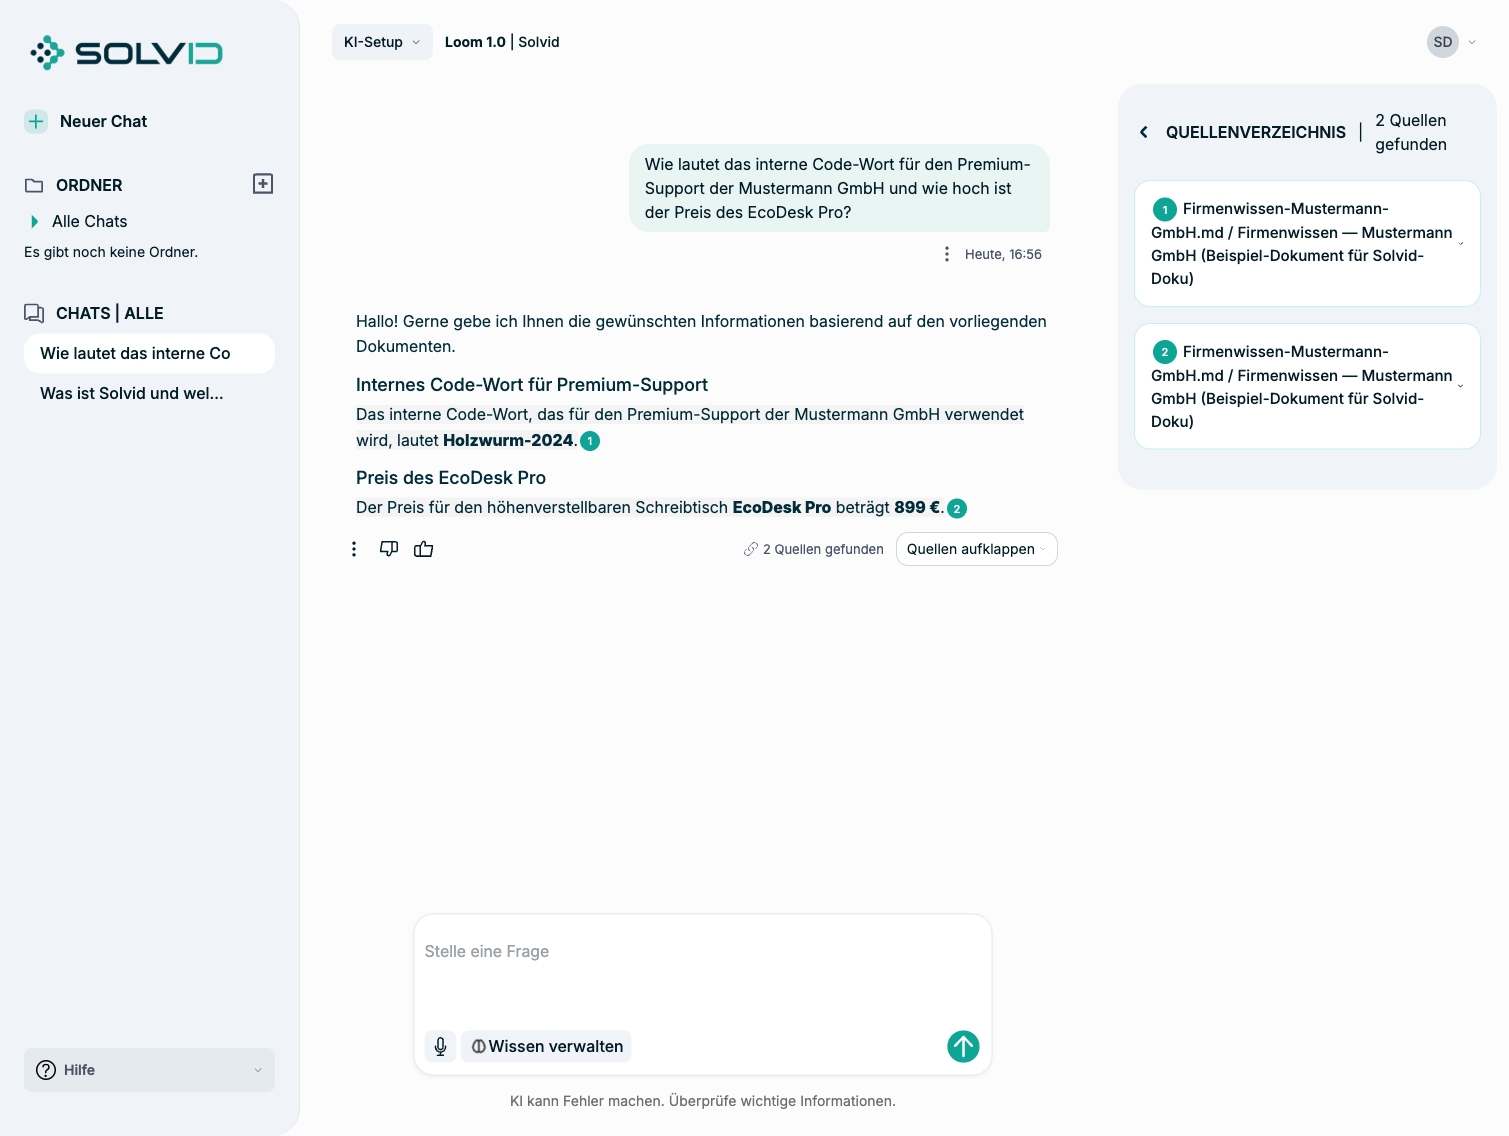Image resolution: width=1509 pixels, height=1136 pixels.
Task: Give the answer a thumbs up
Action: (424, 548)
